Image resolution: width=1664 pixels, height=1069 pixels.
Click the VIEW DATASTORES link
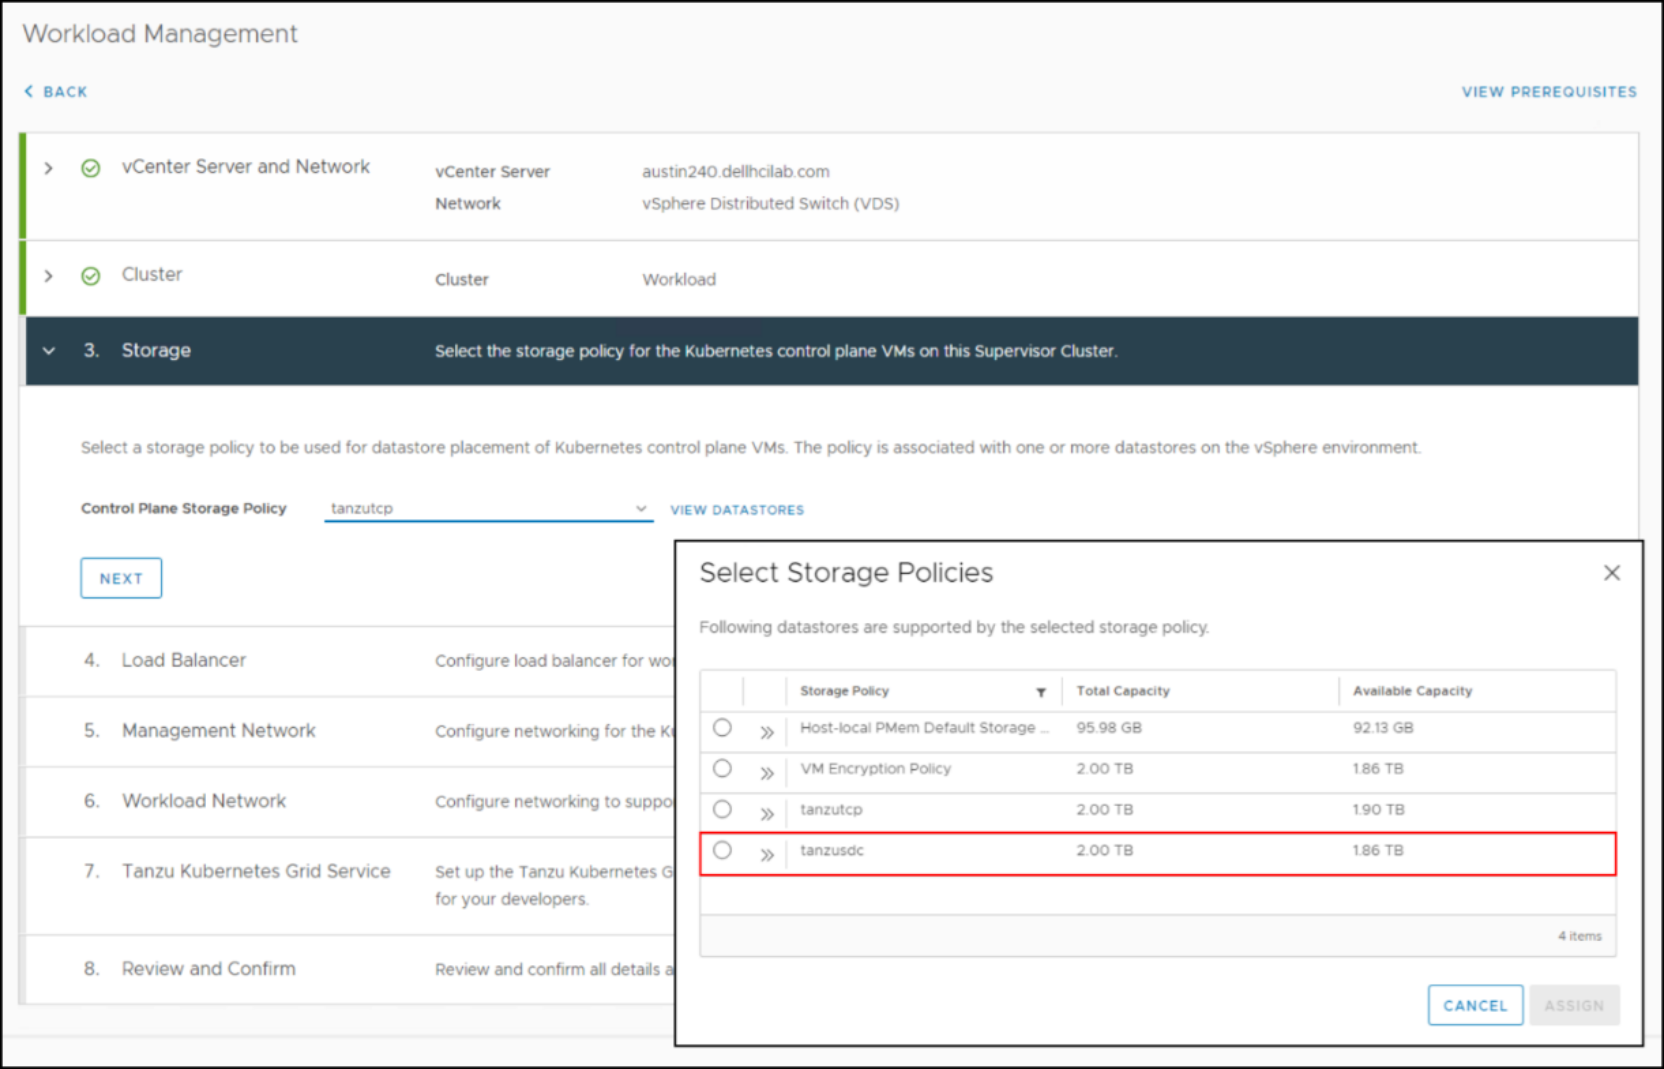[x=737, y=510]
